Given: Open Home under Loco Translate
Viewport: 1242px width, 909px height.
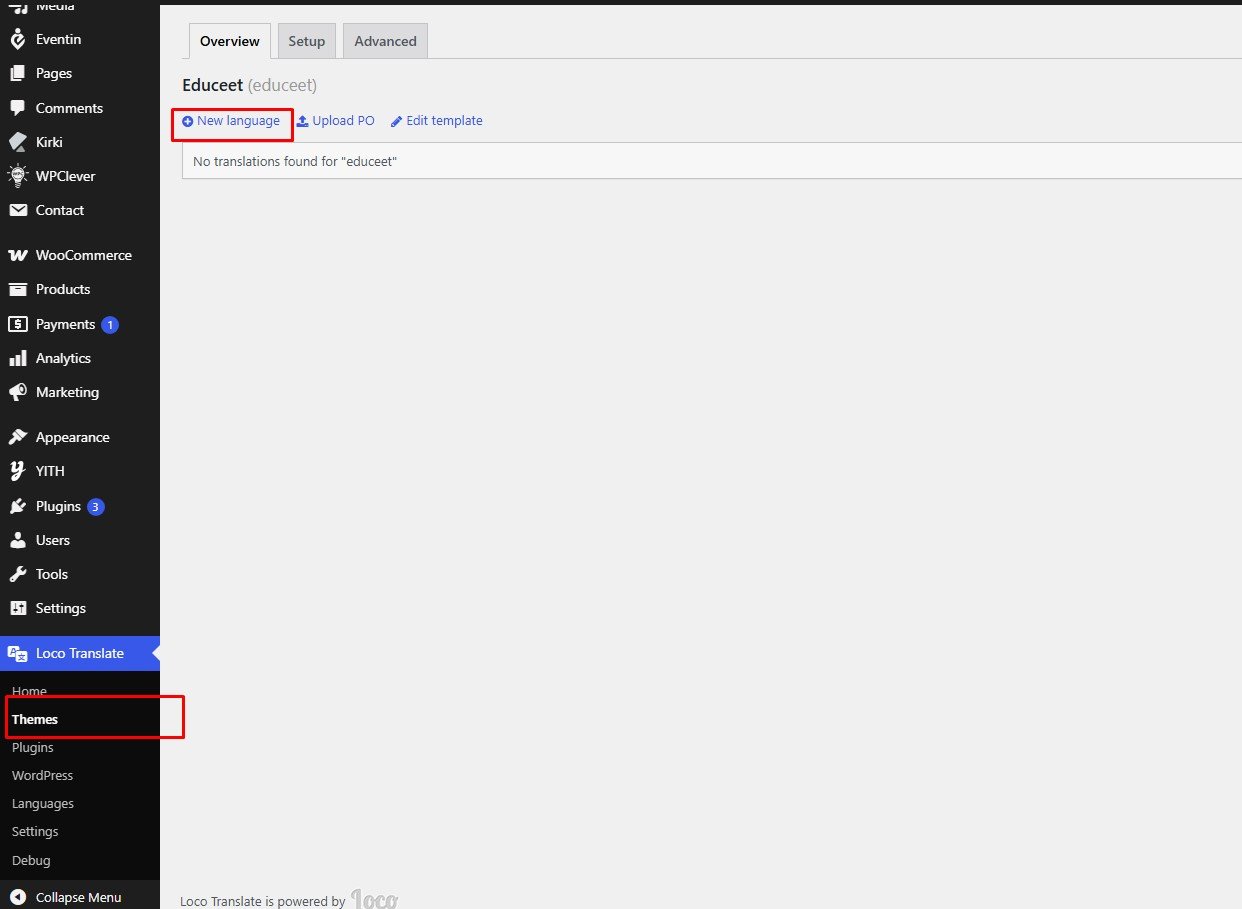Looking at the screenshot, I should 29,691.
